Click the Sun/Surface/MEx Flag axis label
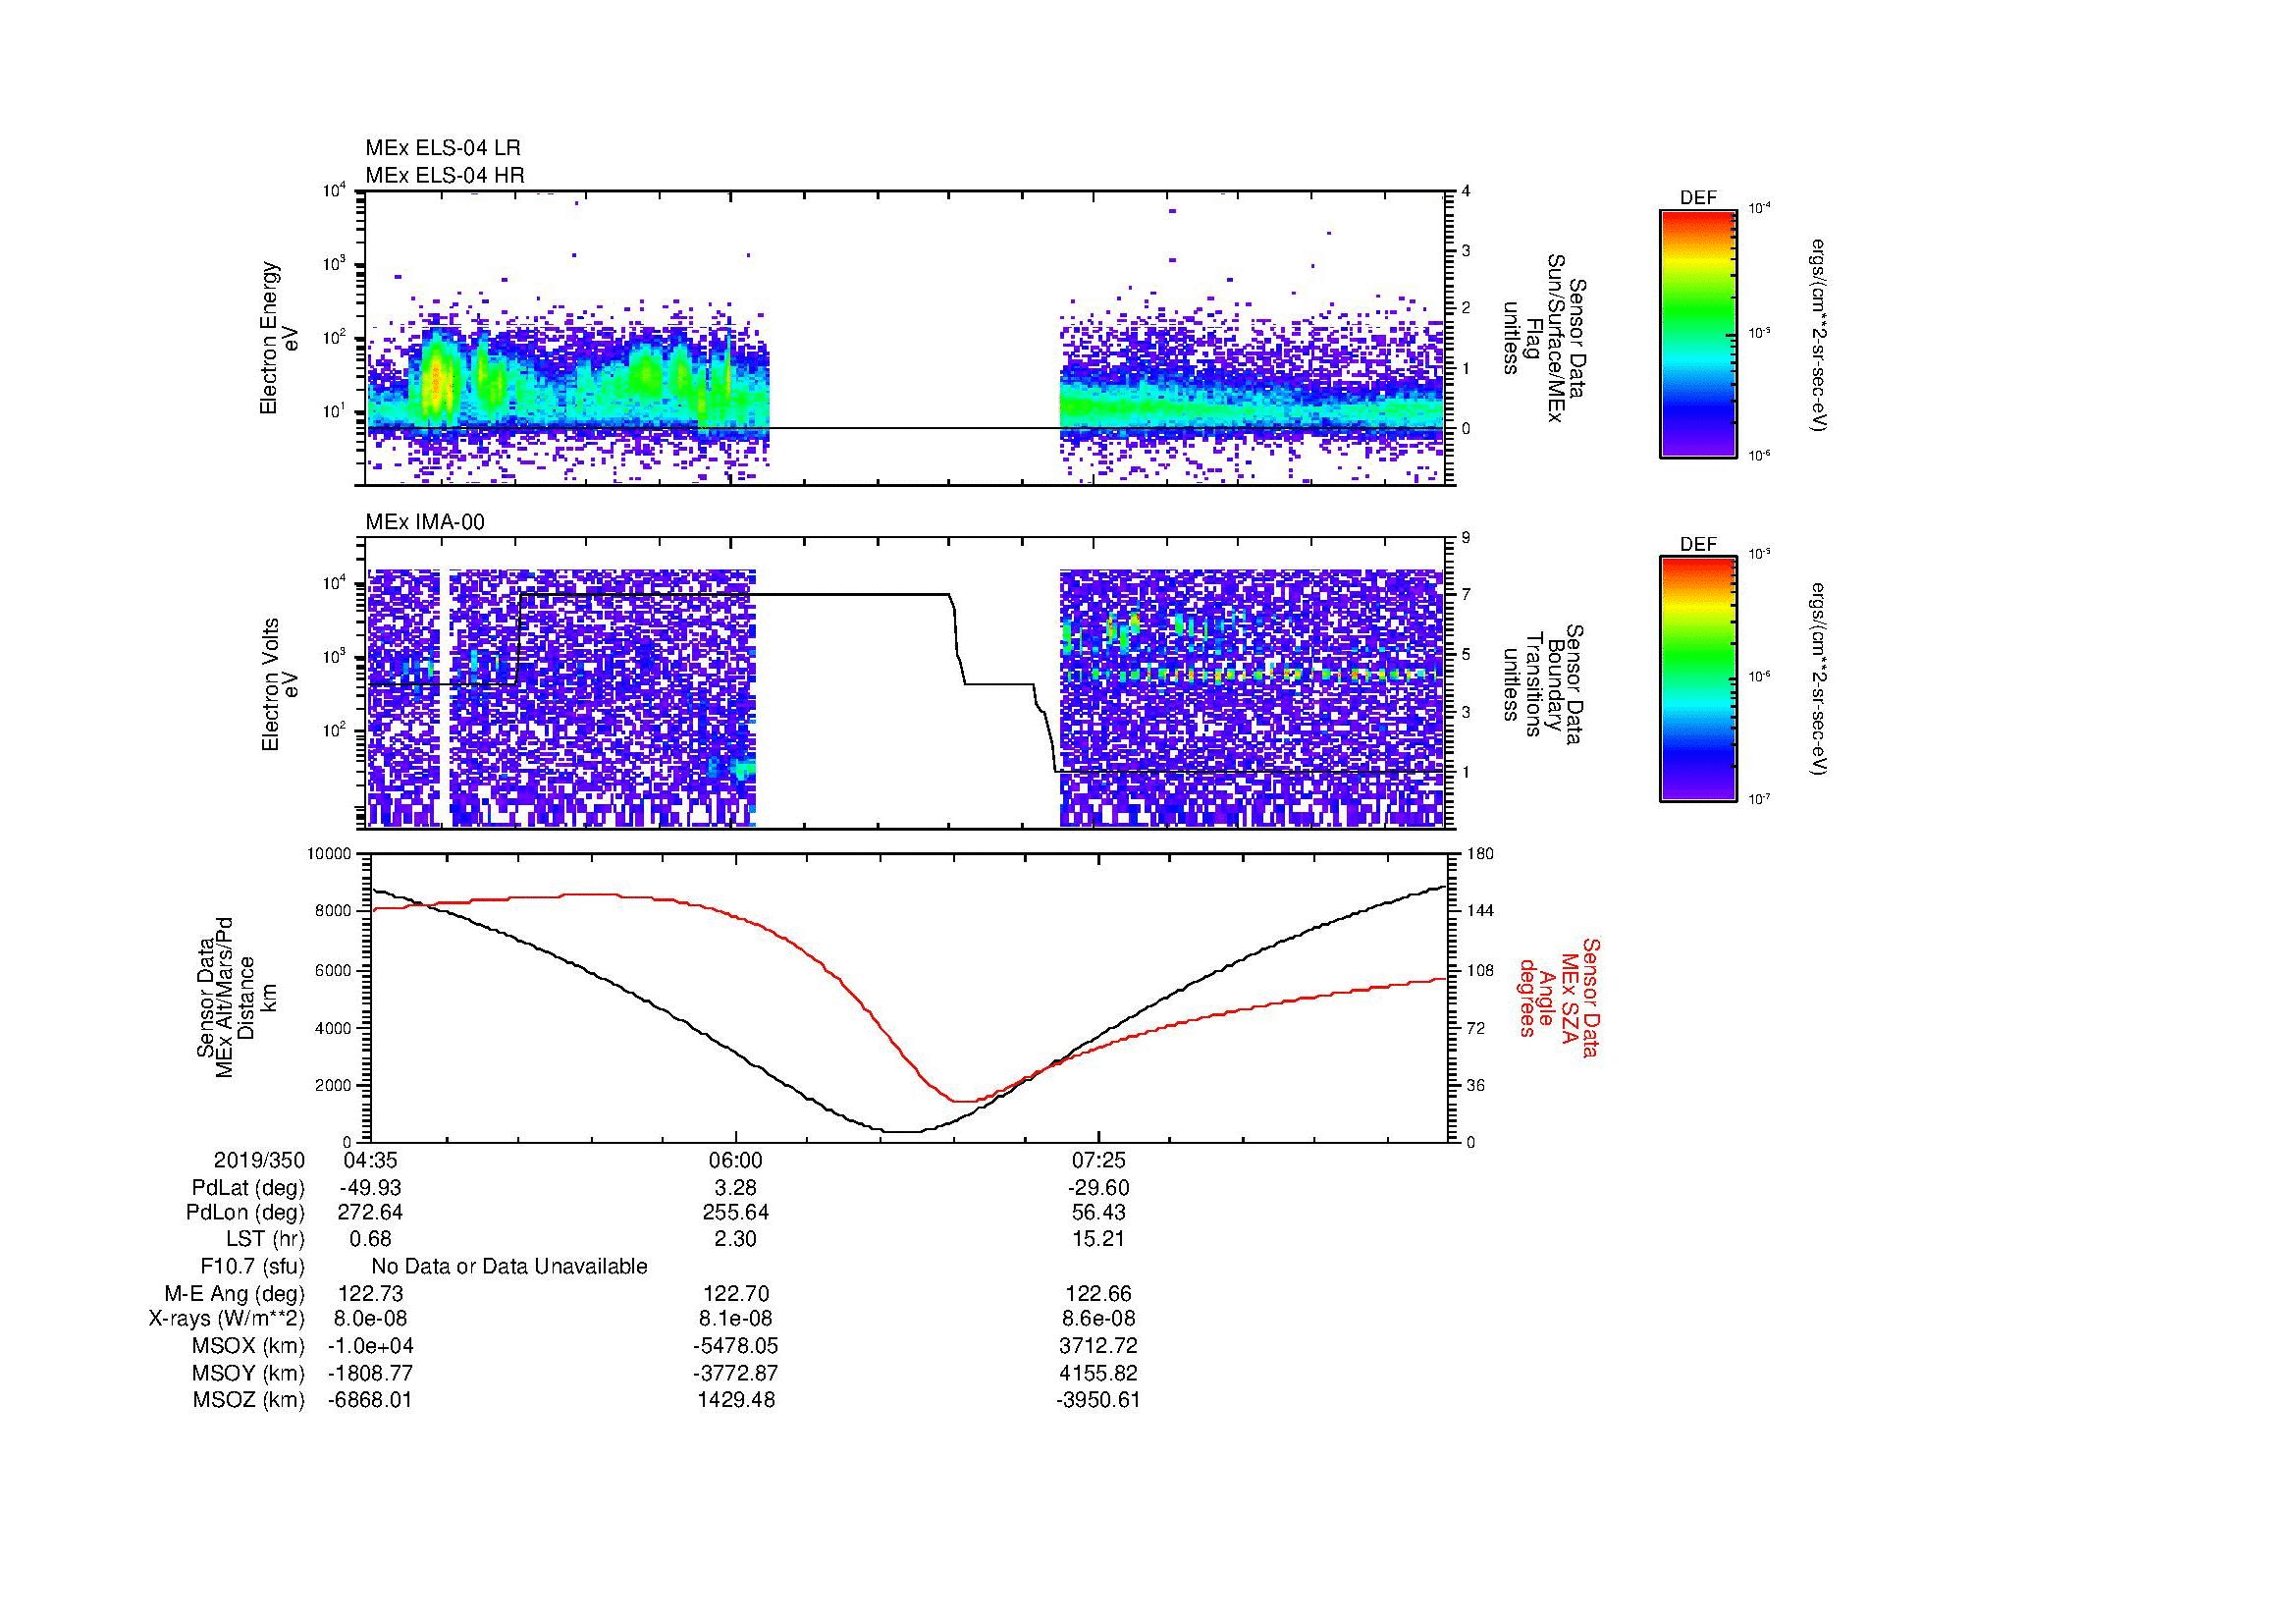 [x=1543, y=338]
